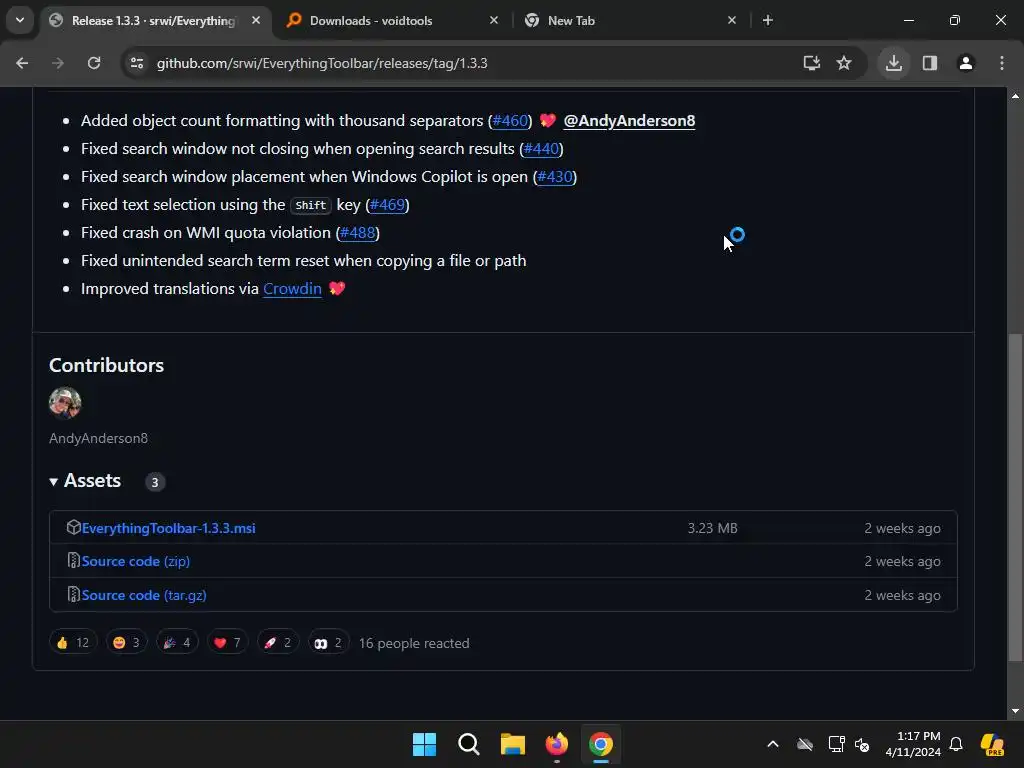Screen dimensions: 1024x768
Task: Click the muted volume tray icon
Action: pos(862,744)
